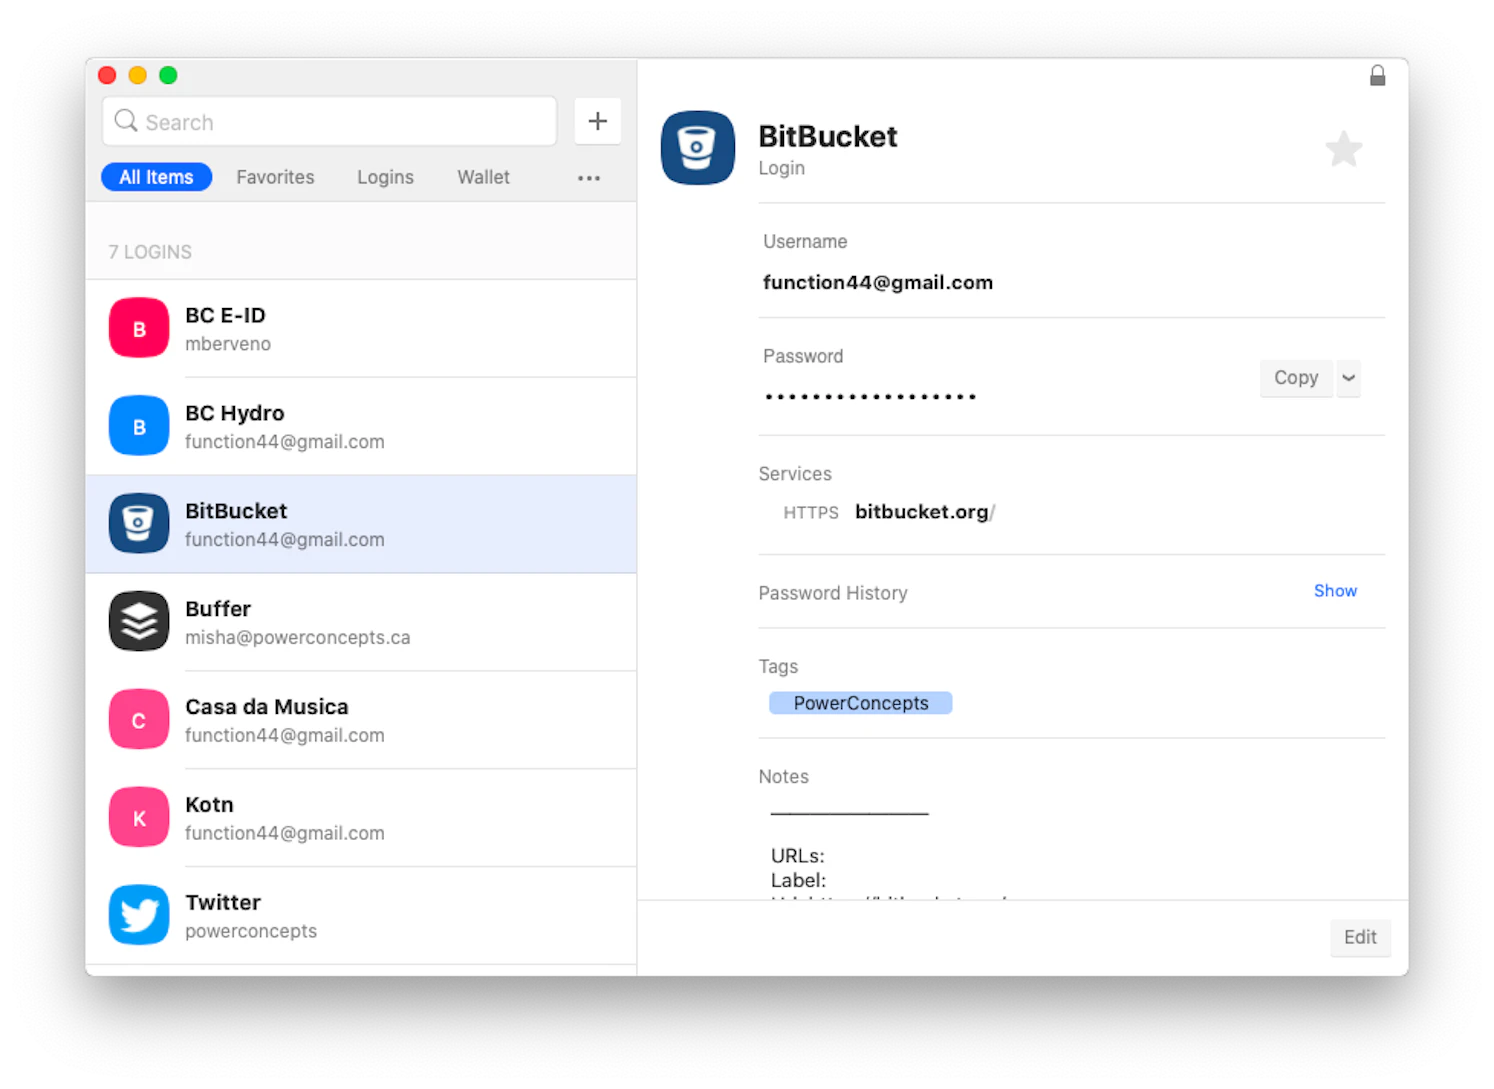Screen dimensions: 1494x1089
Task: Open the three-dots more filters menu
Action: (x=589, y=178)
